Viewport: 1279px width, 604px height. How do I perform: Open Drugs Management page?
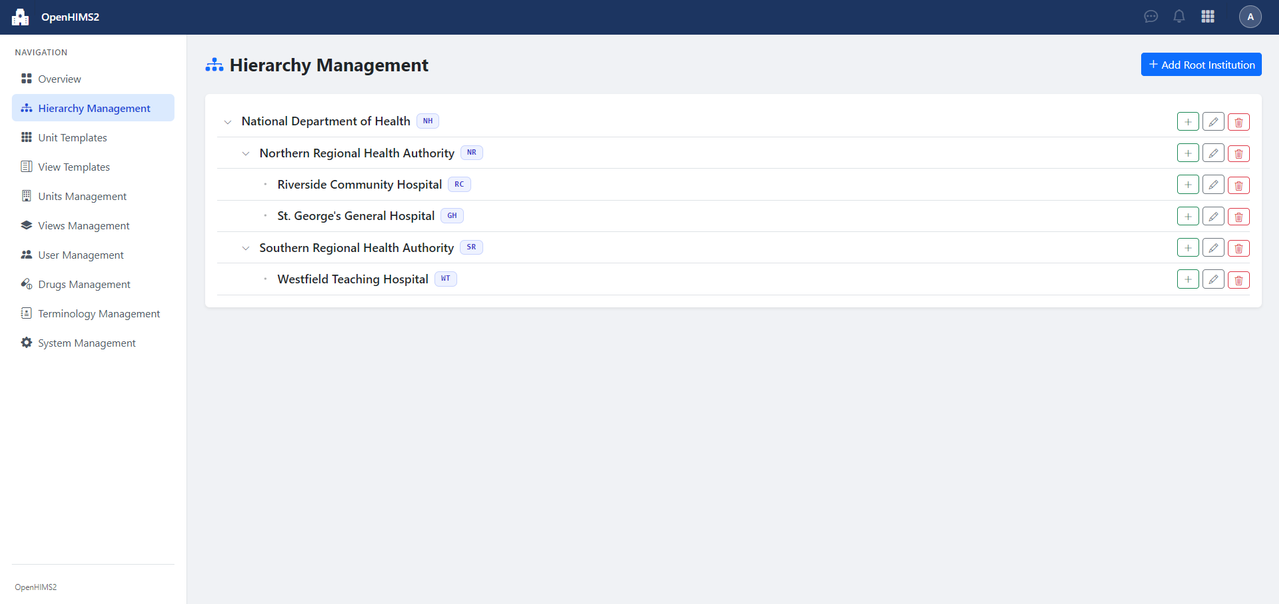(93, 284)
